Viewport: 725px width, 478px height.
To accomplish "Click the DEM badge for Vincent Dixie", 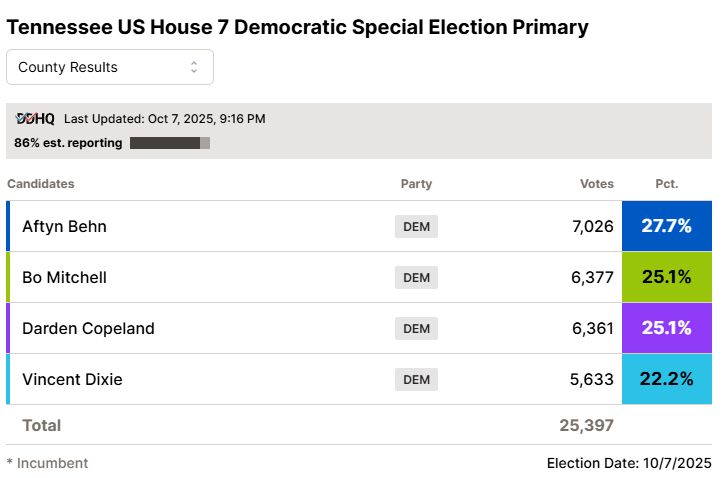I will click(x=416, y=379).
